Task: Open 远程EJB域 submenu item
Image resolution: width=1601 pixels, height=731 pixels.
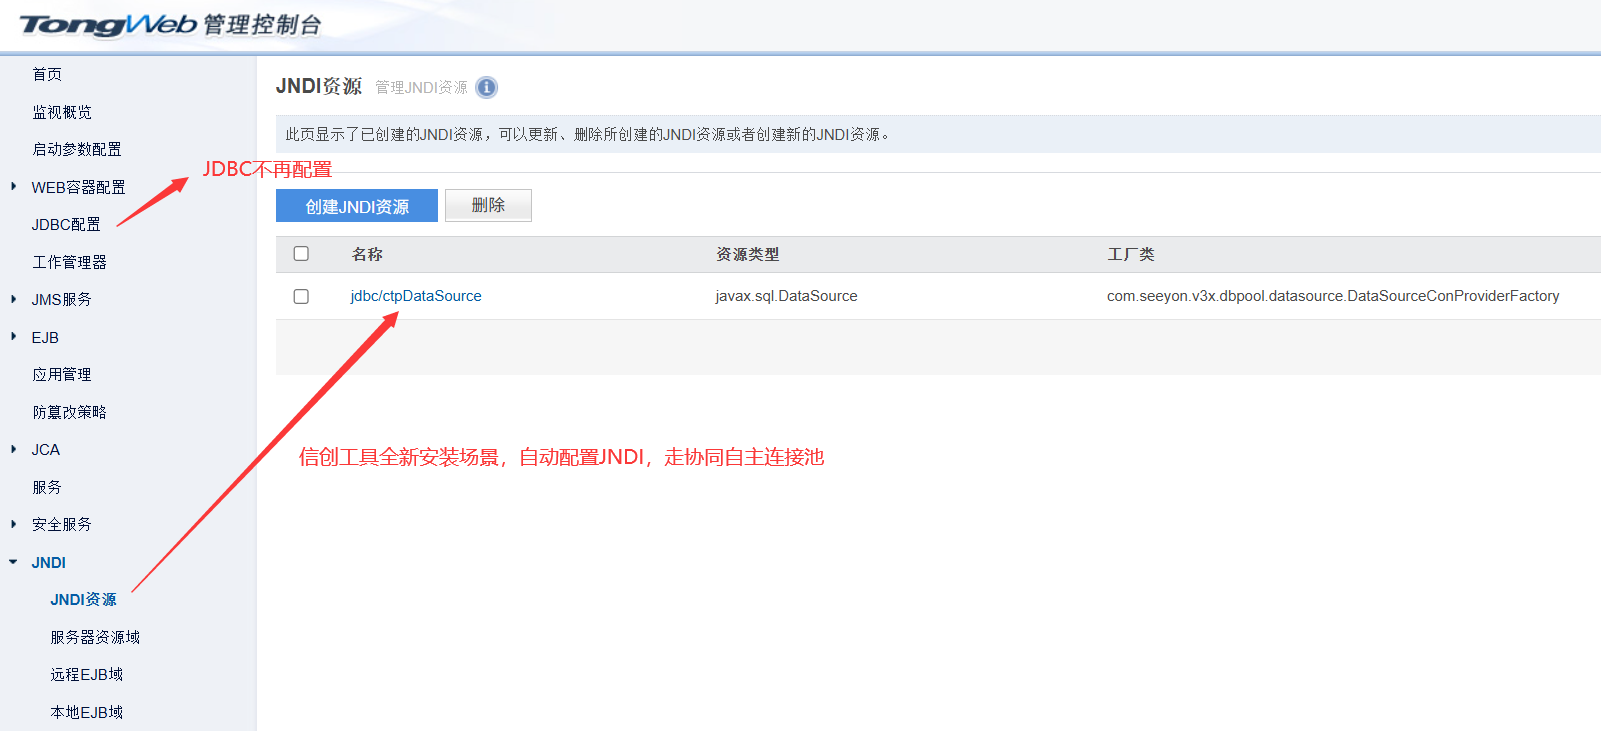Action: [87, 674]
